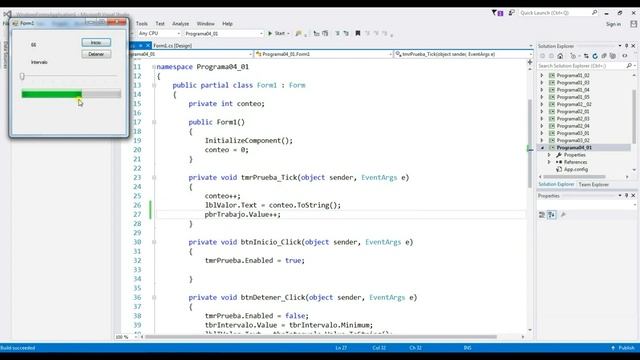
Task: Collapse the Programa04_01 project node
Action: [542, 148]
